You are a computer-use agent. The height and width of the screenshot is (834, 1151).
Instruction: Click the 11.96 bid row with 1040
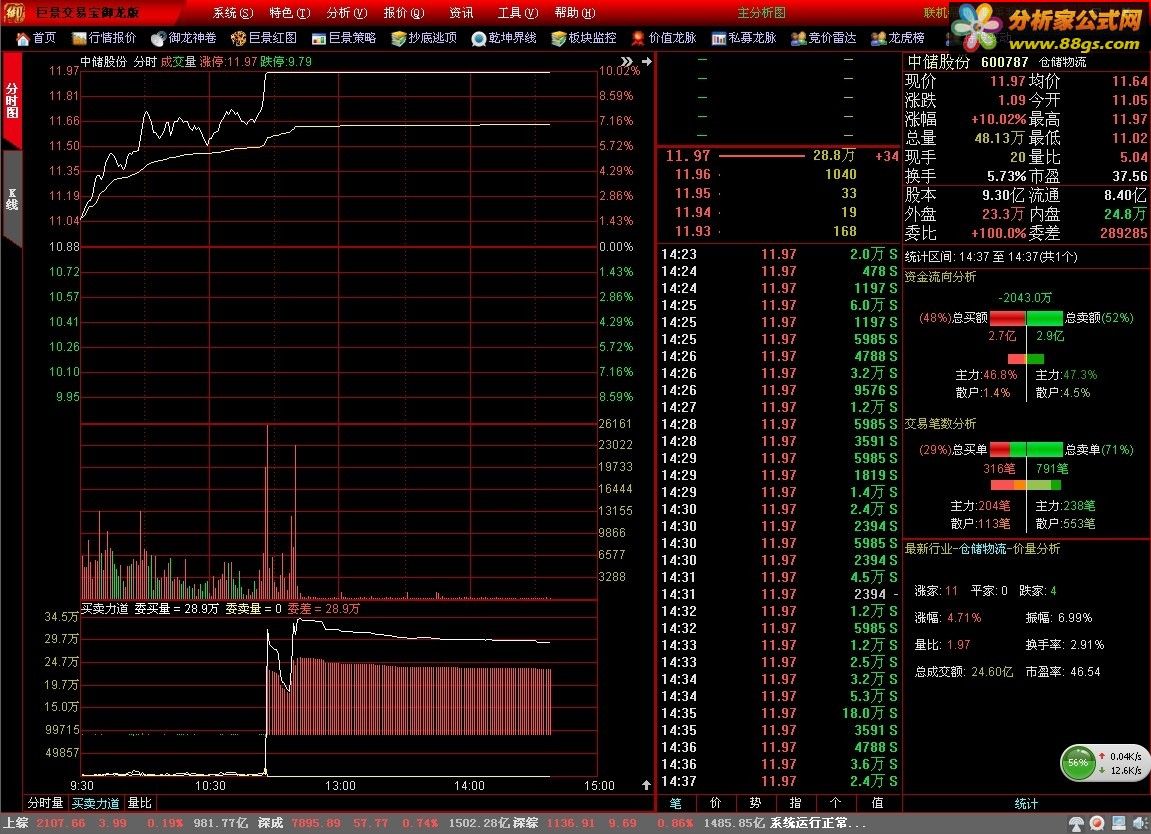tap(780, 174)
